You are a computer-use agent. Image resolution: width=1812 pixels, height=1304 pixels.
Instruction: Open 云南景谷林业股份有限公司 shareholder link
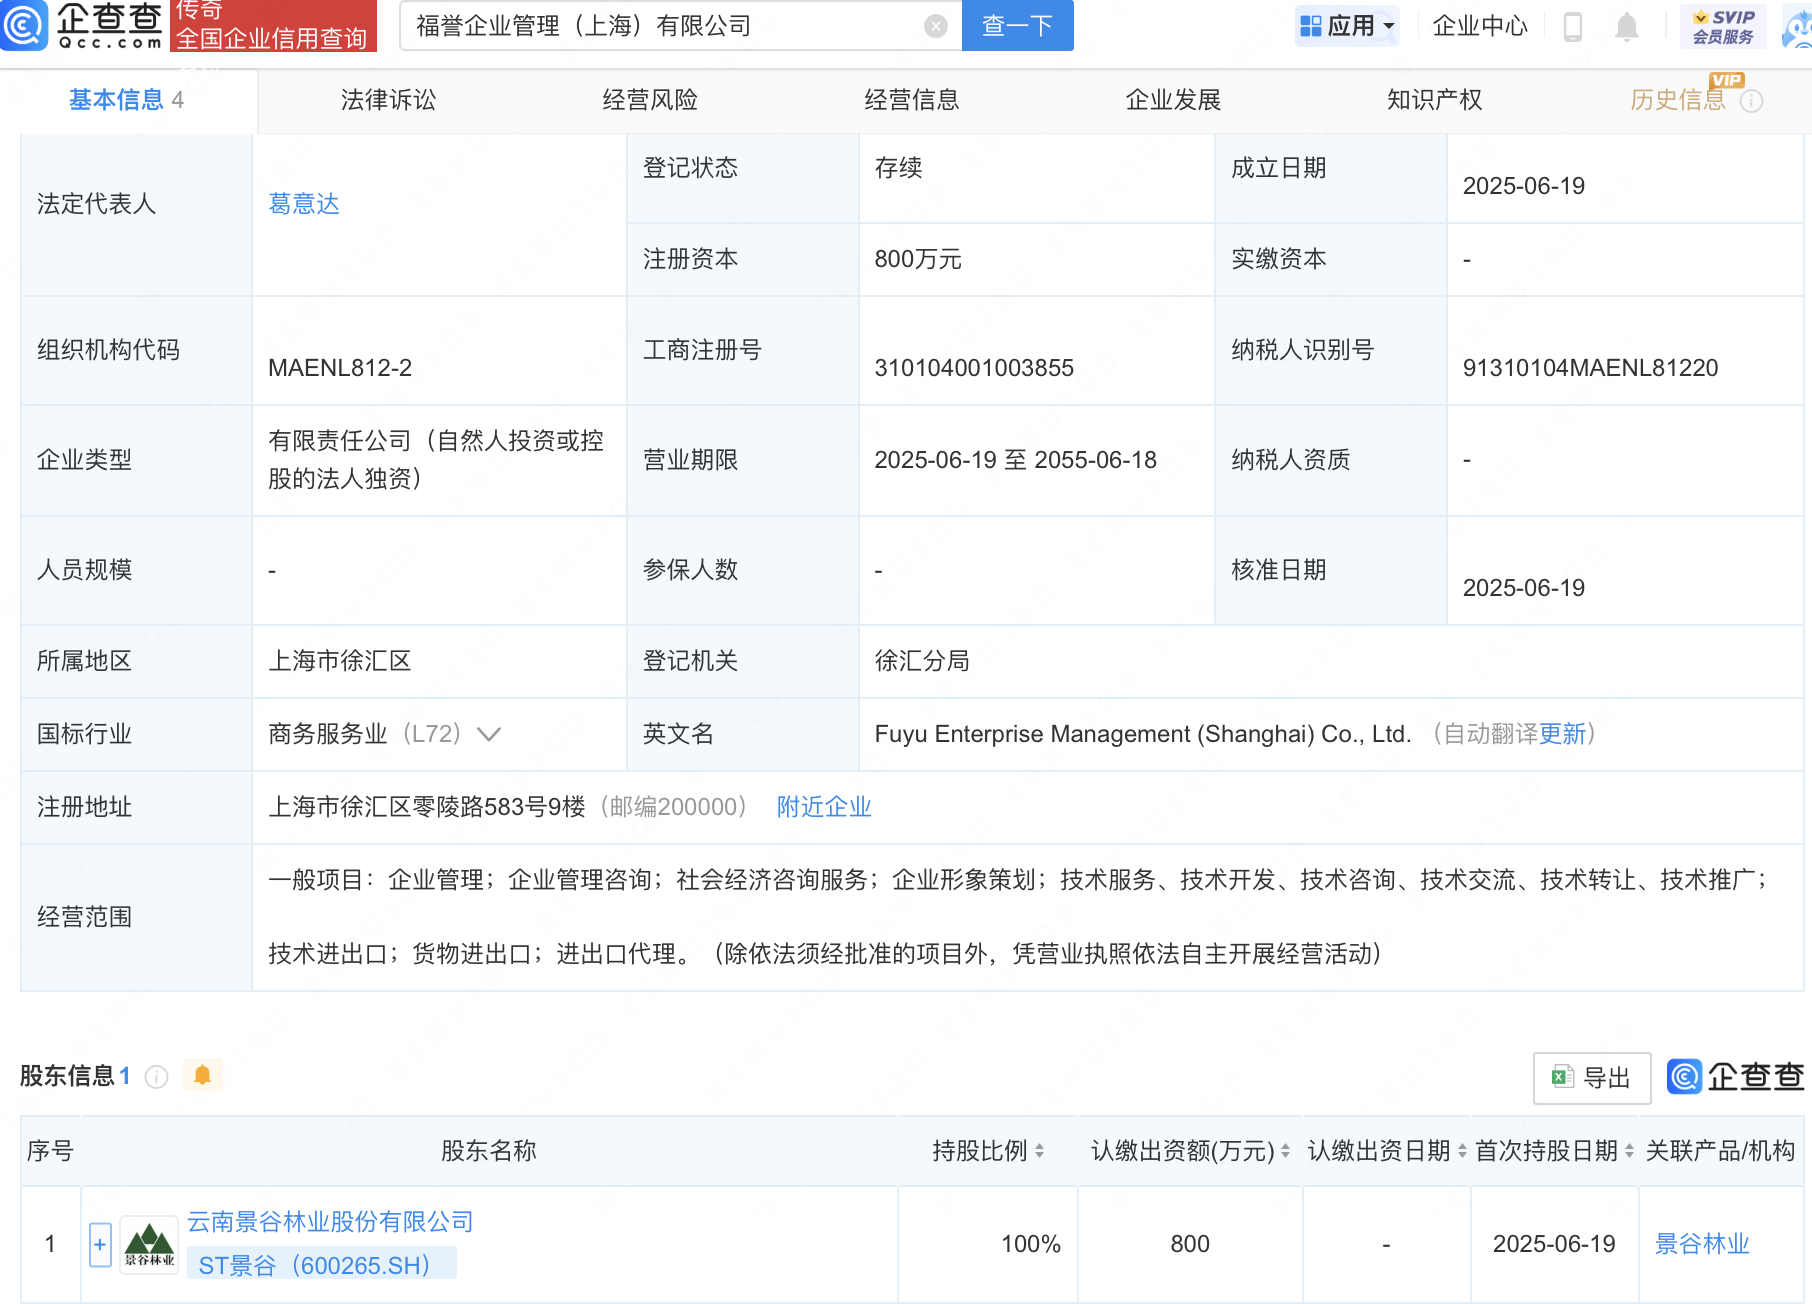coord(330,1222)
